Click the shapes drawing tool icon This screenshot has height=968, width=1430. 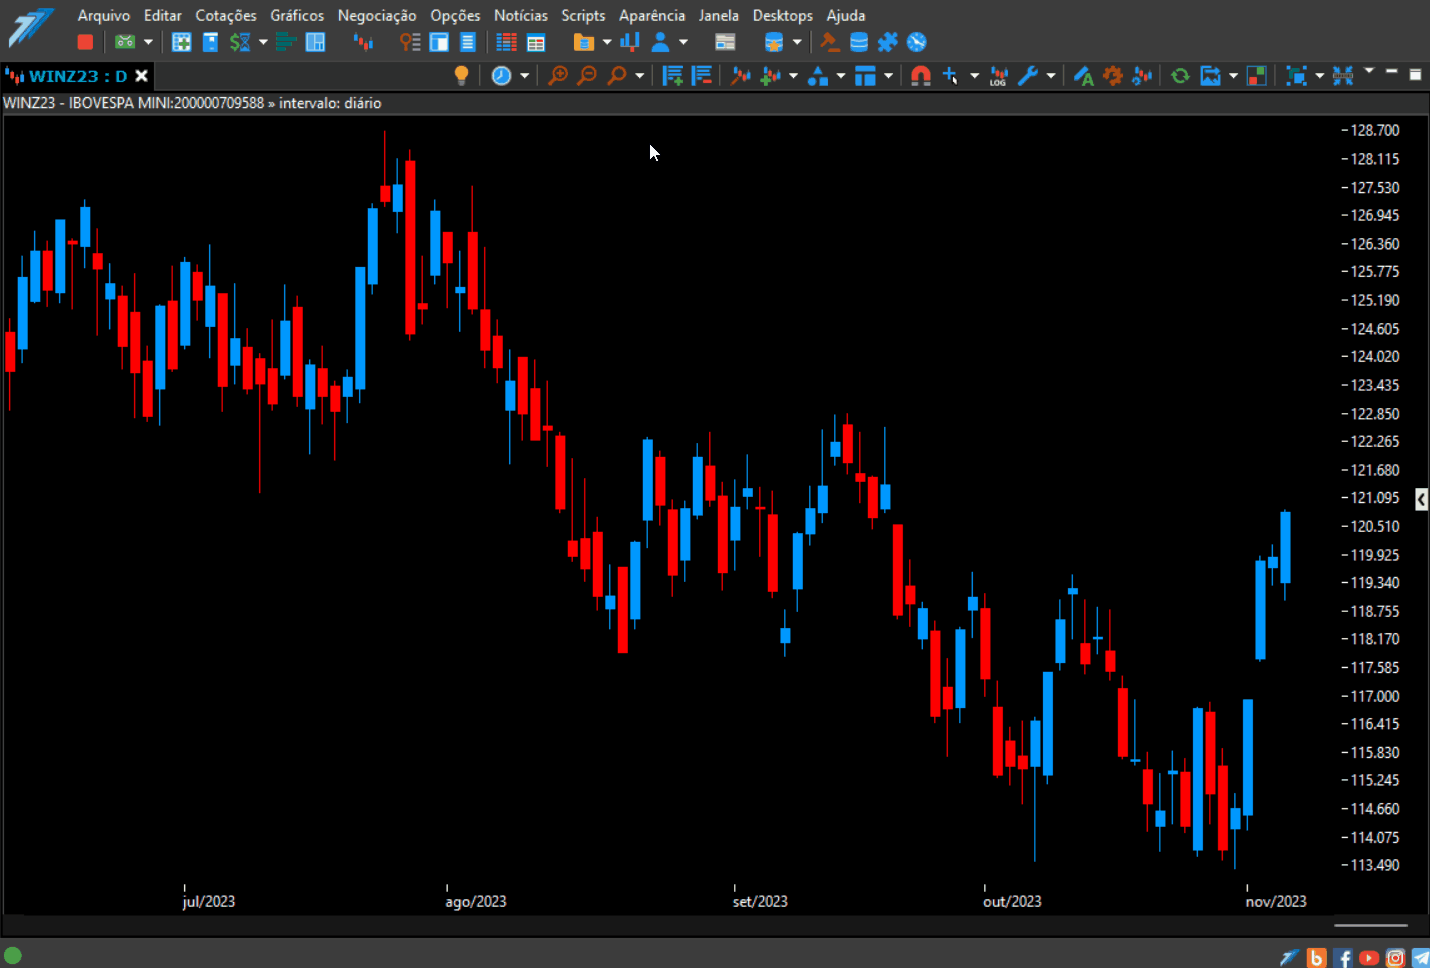pyautogui.click(x=818, y=76)
